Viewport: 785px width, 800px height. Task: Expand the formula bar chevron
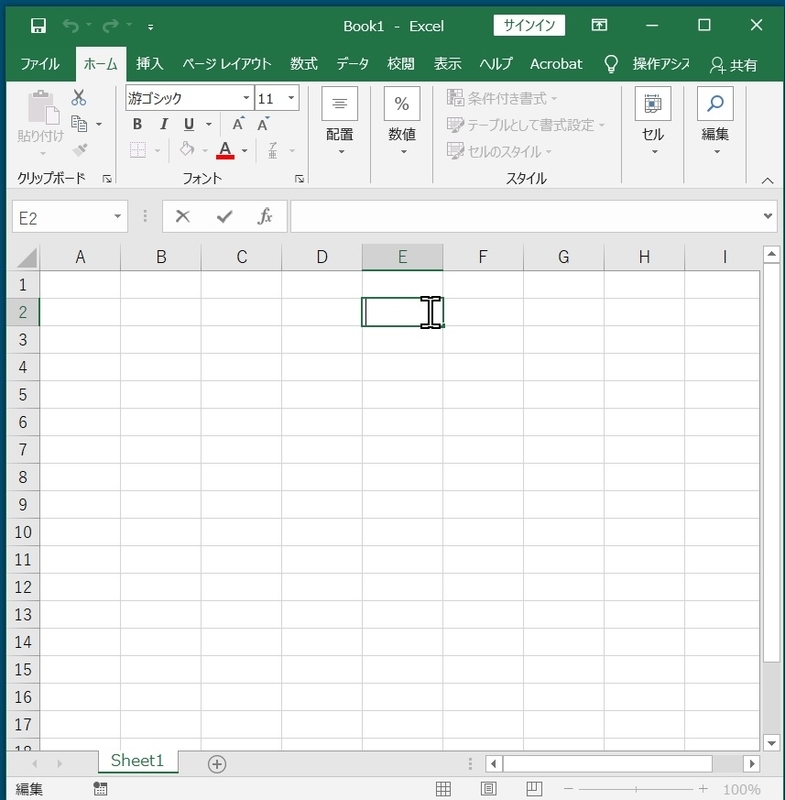pos(768,216)
